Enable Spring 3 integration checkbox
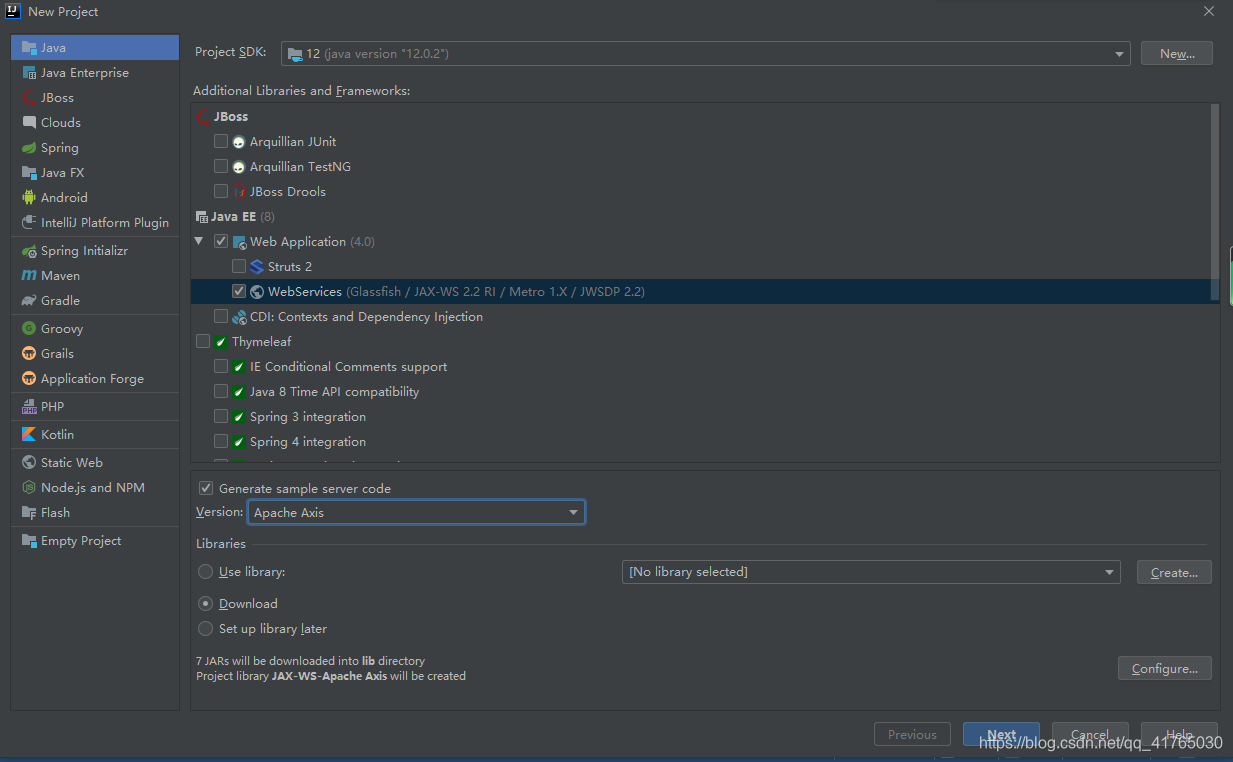 click(221, 416)
